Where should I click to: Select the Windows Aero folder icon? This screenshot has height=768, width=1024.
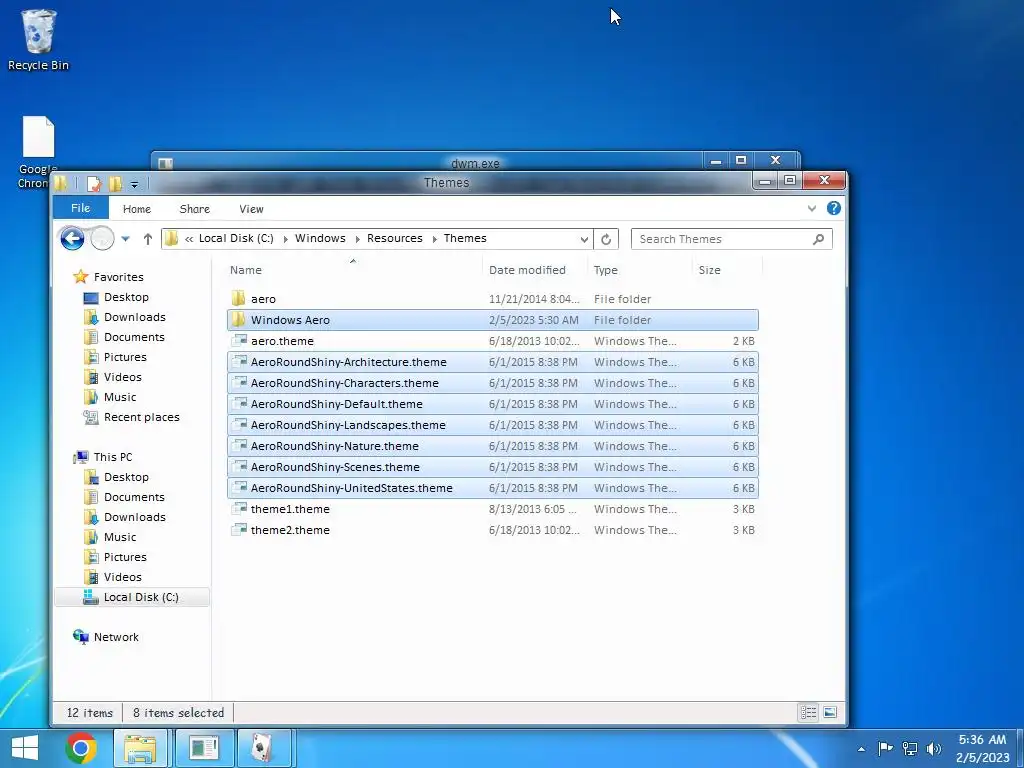tap(238, 319)
